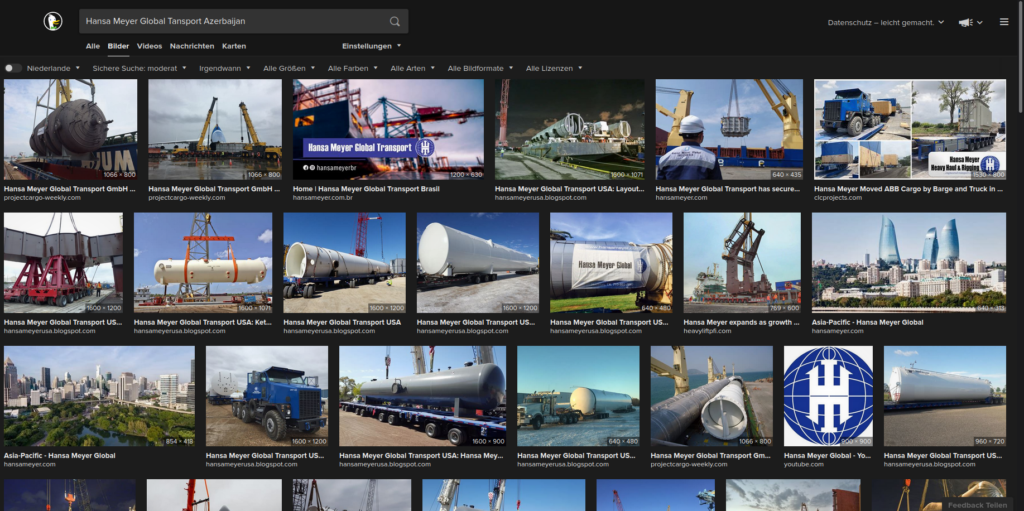Image resolution: width=1024 pixels, height=511 pixels.
Task: Open the worker in white helmet thumbnail
Action: click(729, 129)
